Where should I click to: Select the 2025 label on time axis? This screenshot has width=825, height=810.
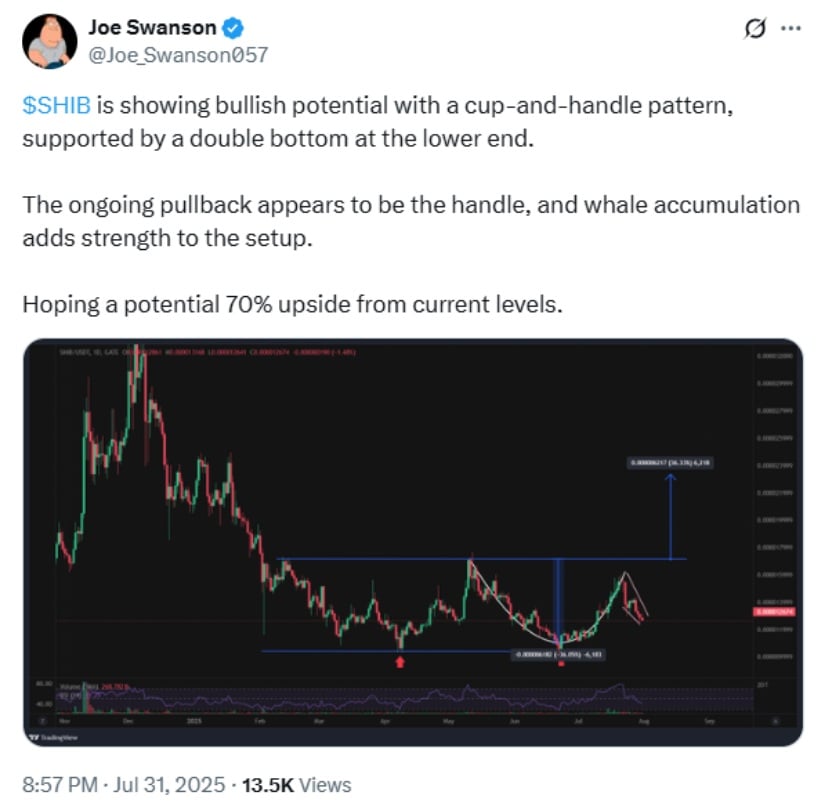tap(194, 721)
